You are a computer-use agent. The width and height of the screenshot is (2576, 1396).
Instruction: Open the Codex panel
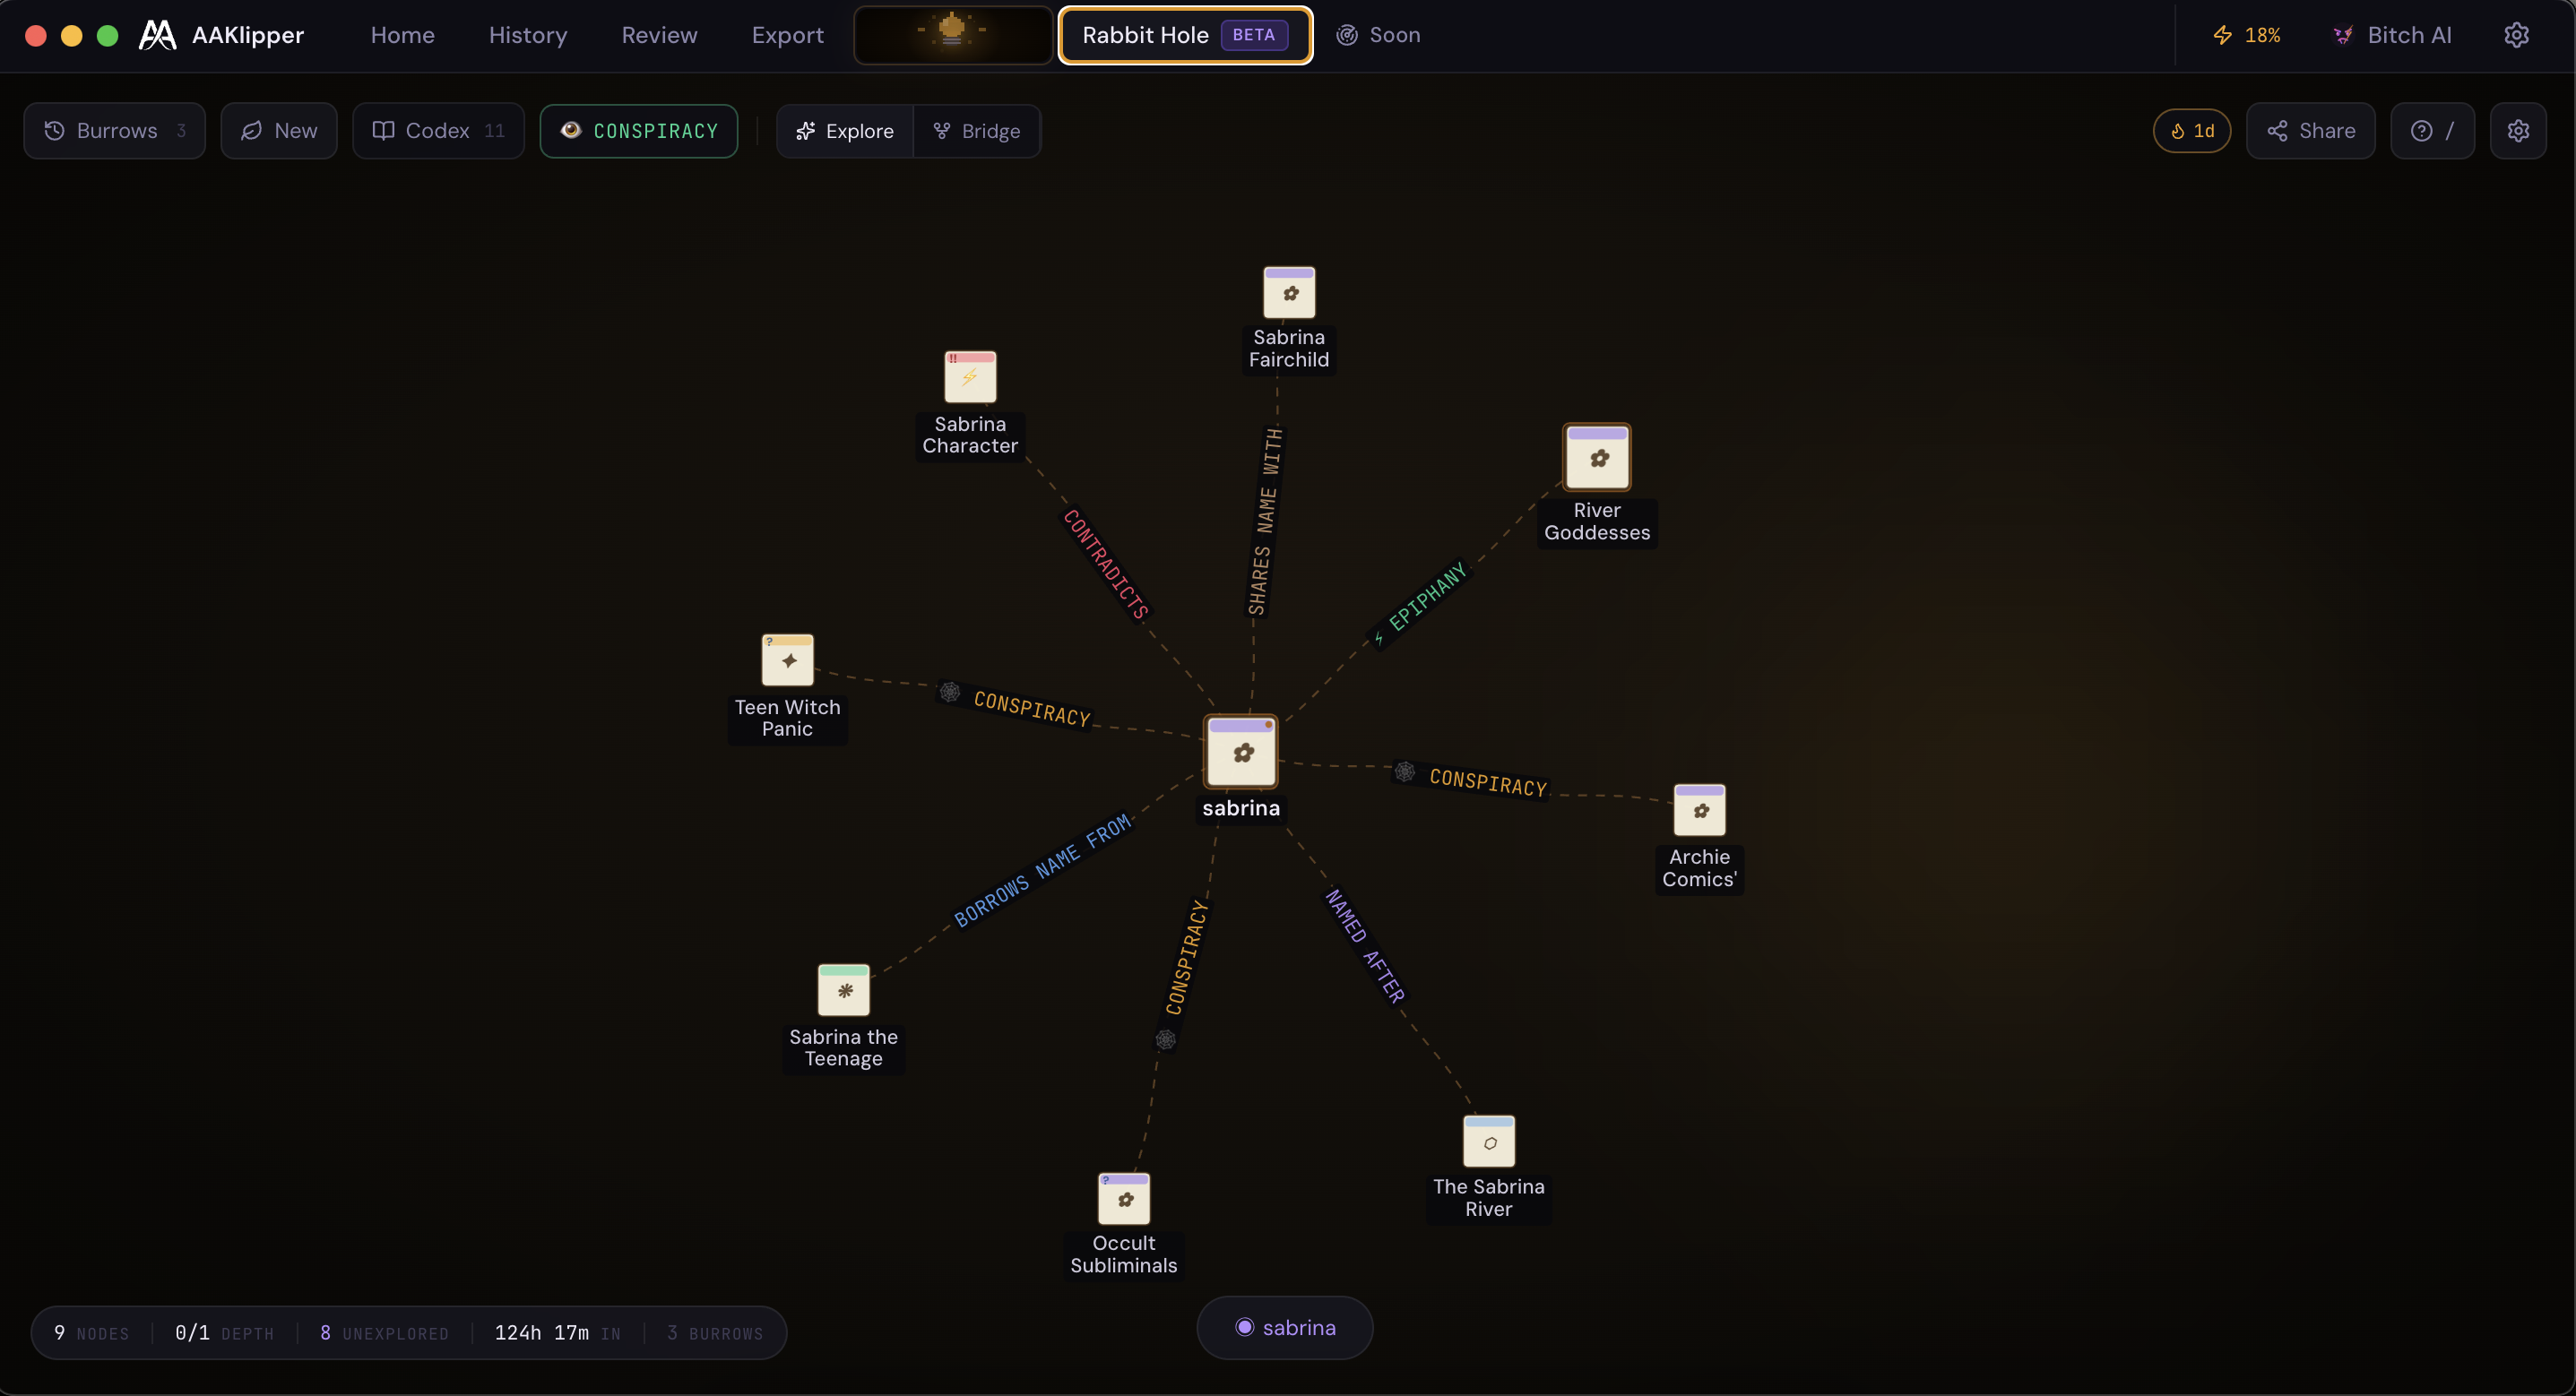(438, 131)
